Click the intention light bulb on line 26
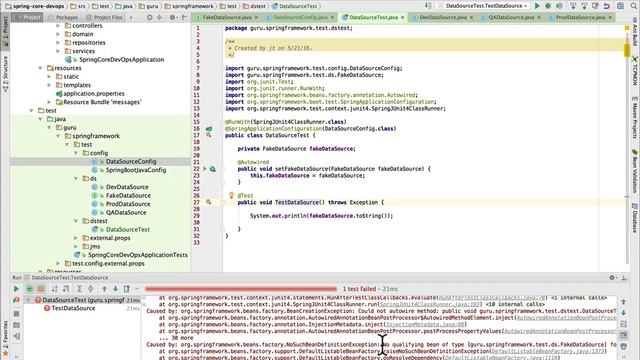640x360 pixels. [231, 196]
